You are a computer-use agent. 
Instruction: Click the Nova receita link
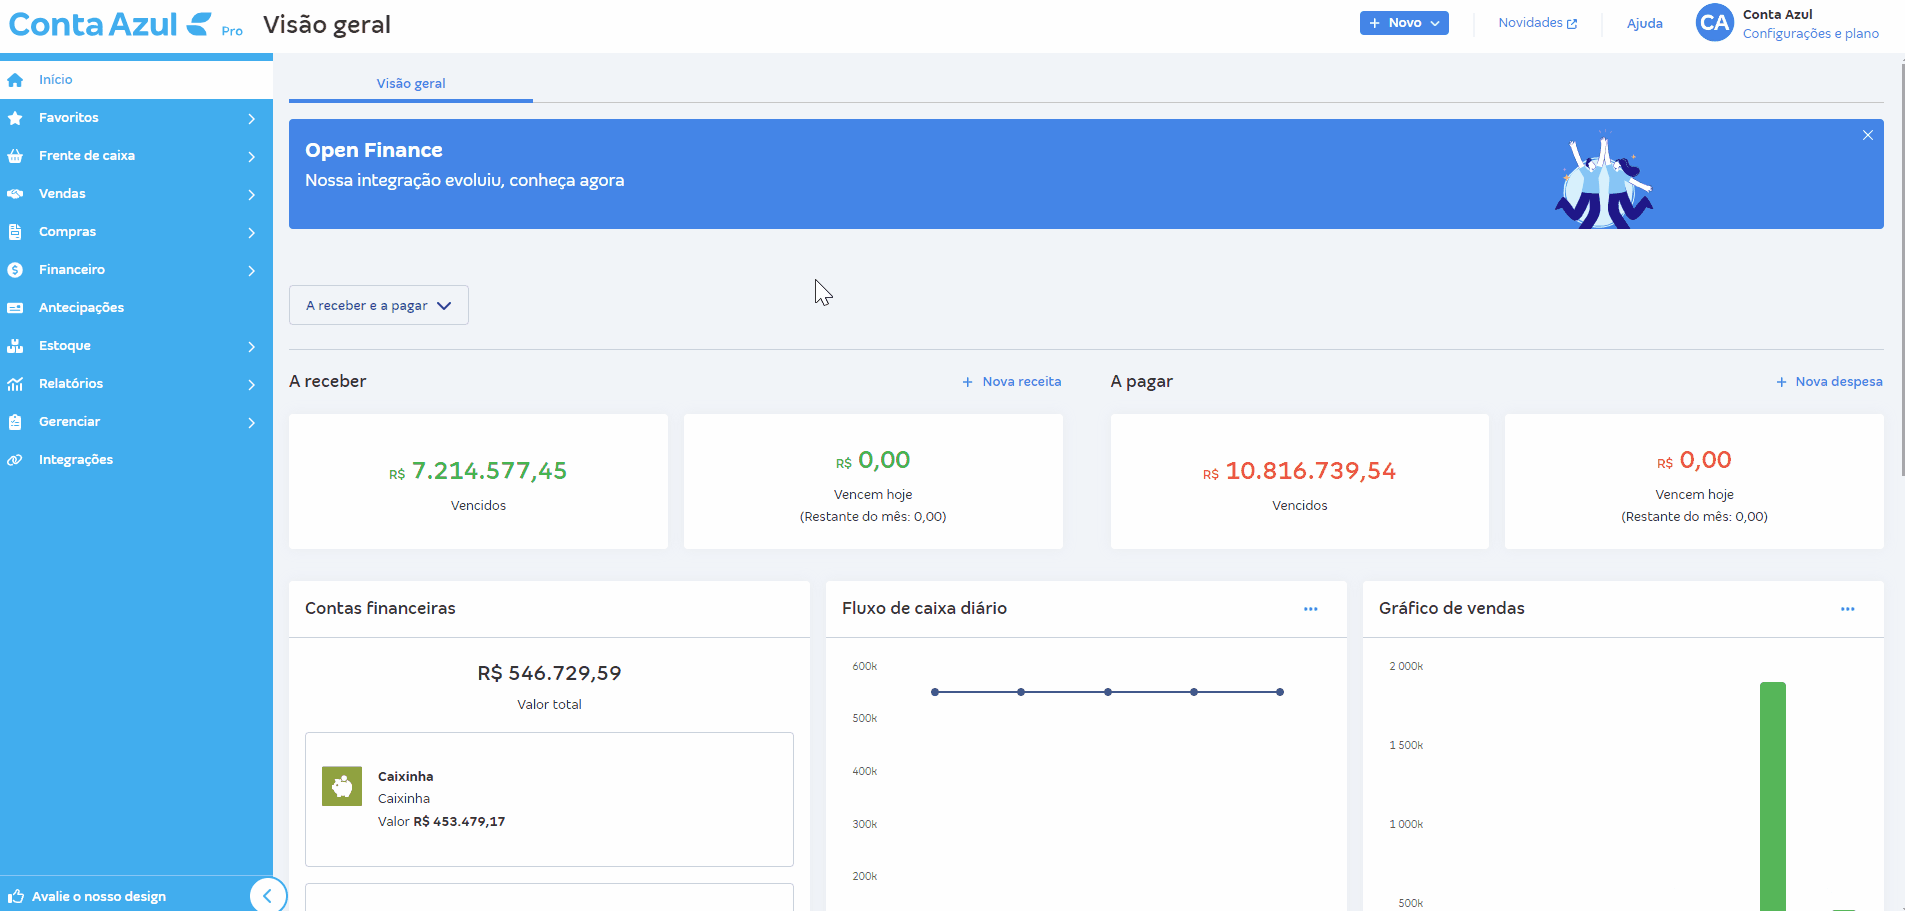[x=1012, y=382]
